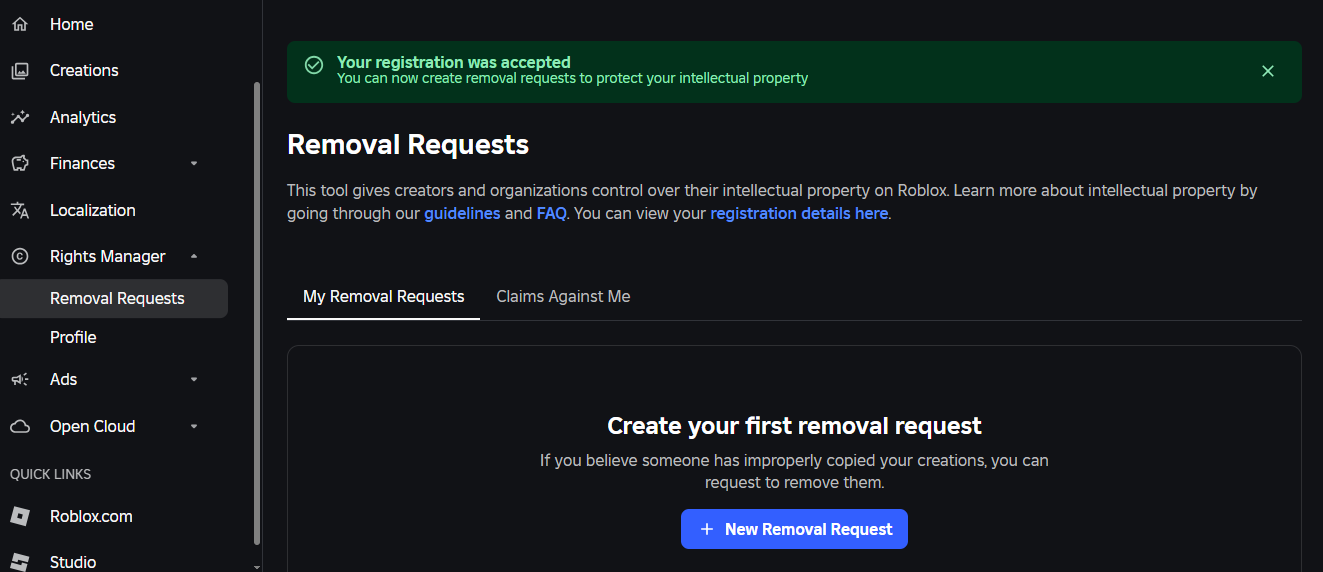Collapse the Rights Manager section arrow
This screenshot has width=1323, height=572.
point(194,257)
